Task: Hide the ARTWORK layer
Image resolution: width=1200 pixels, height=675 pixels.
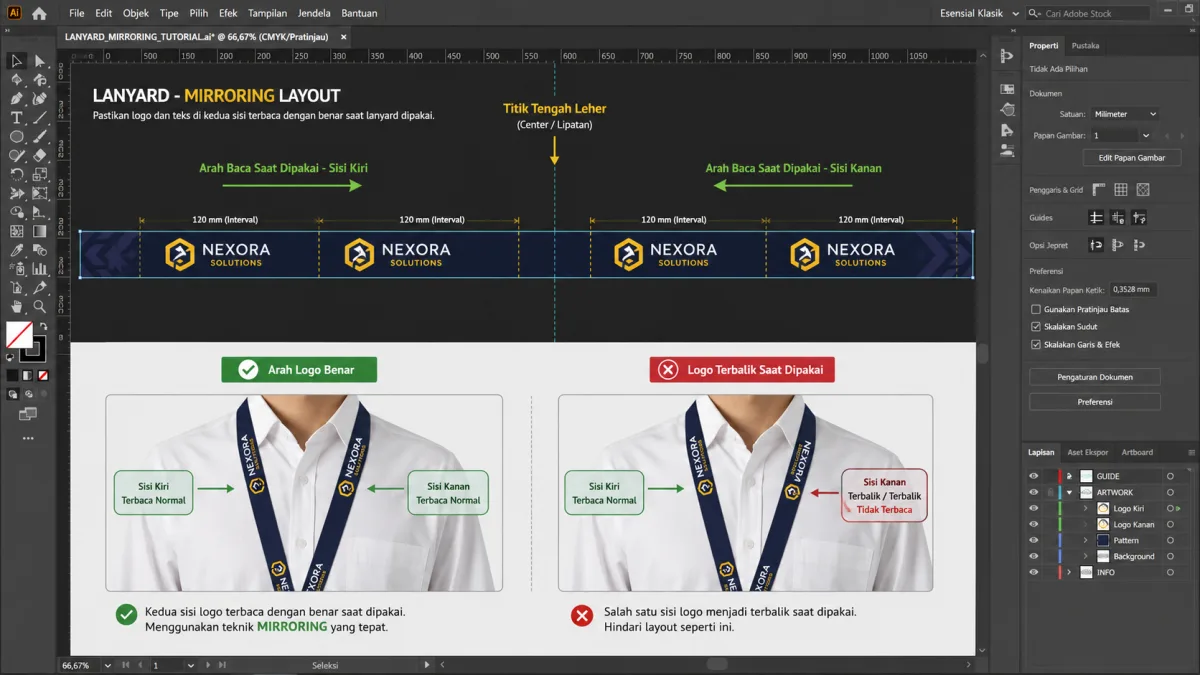Action: 1034,492
